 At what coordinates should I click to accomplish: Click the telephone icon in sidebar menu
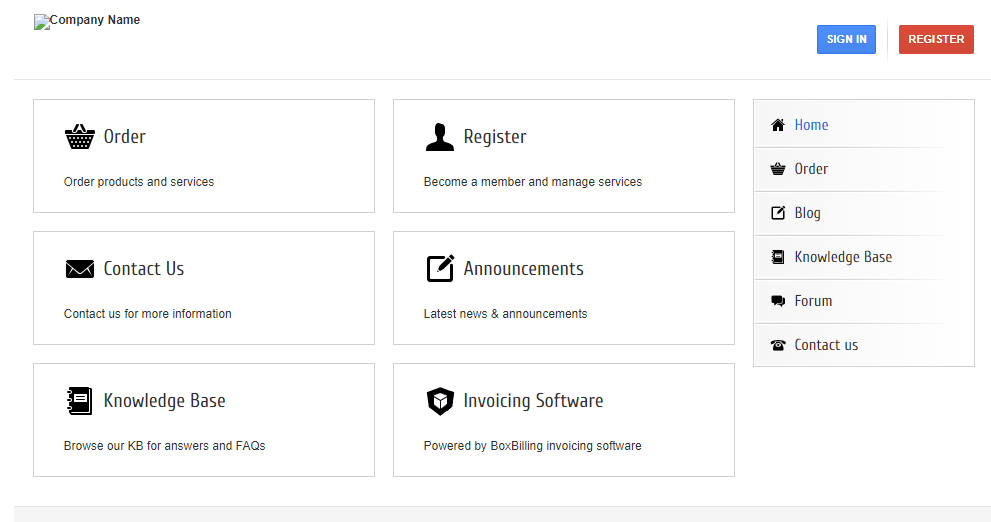tap(778, 345)
